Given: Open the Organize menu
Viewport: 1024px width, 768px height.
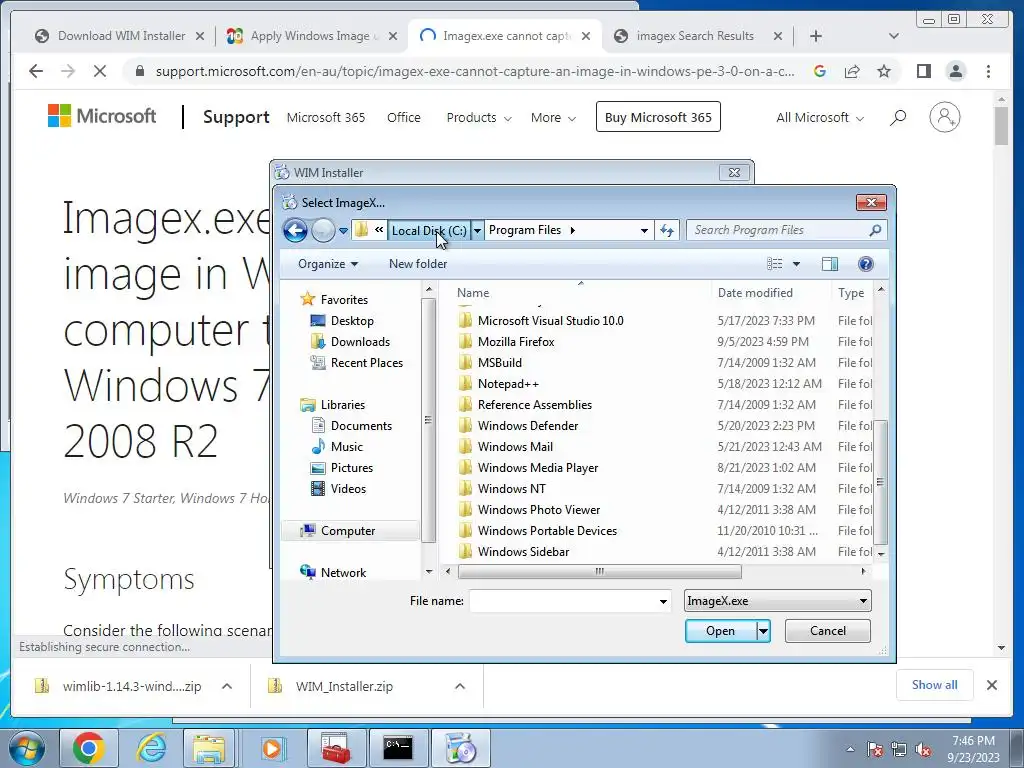Looking at the screenshot, I should pyautogui.click(x=328, y=264).
